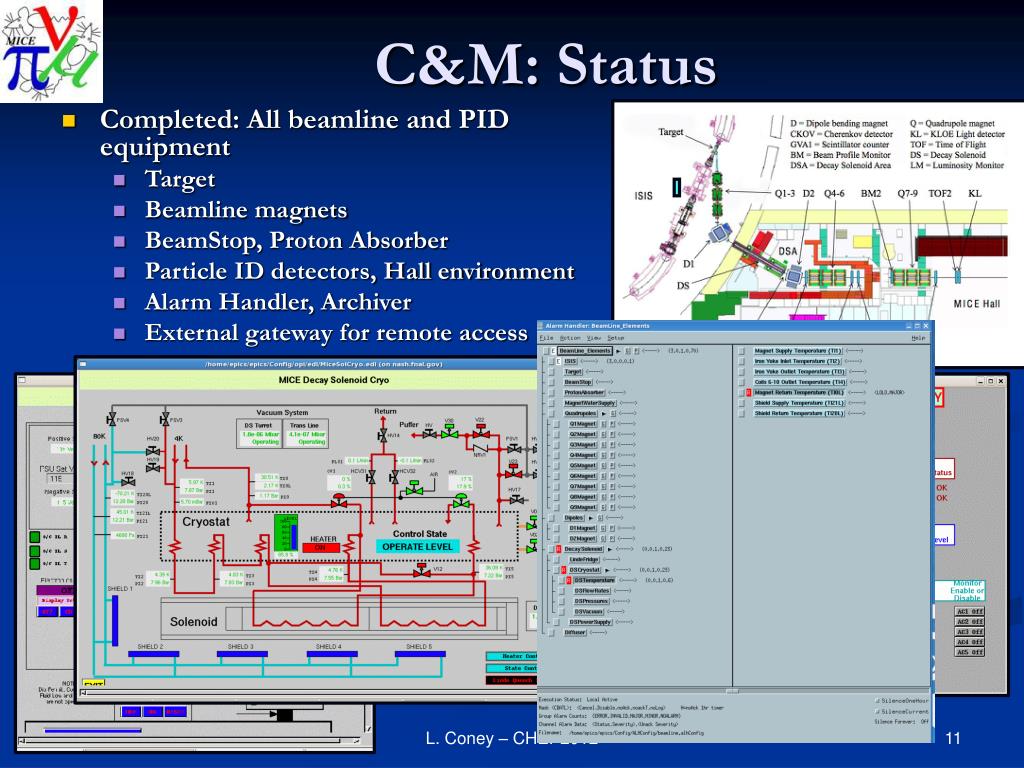Click red alarm indicator beside DSCryostat
1024x768 pixels.
point(564,570)
